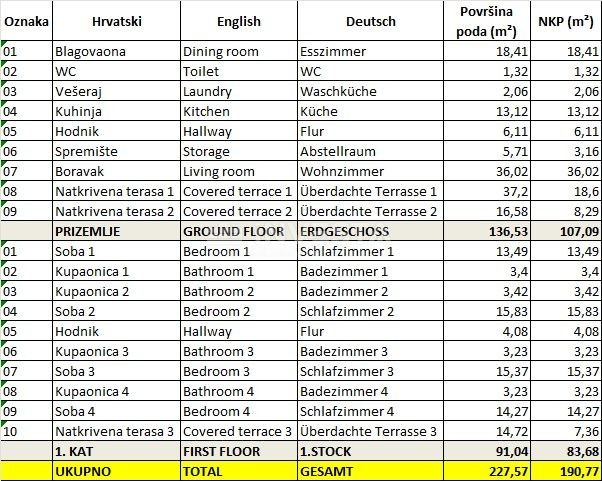Image resolution: width=602 pixels, height=481 pixels.
Task: Select the "Kuhinja" cell
Action: point(81,111)
